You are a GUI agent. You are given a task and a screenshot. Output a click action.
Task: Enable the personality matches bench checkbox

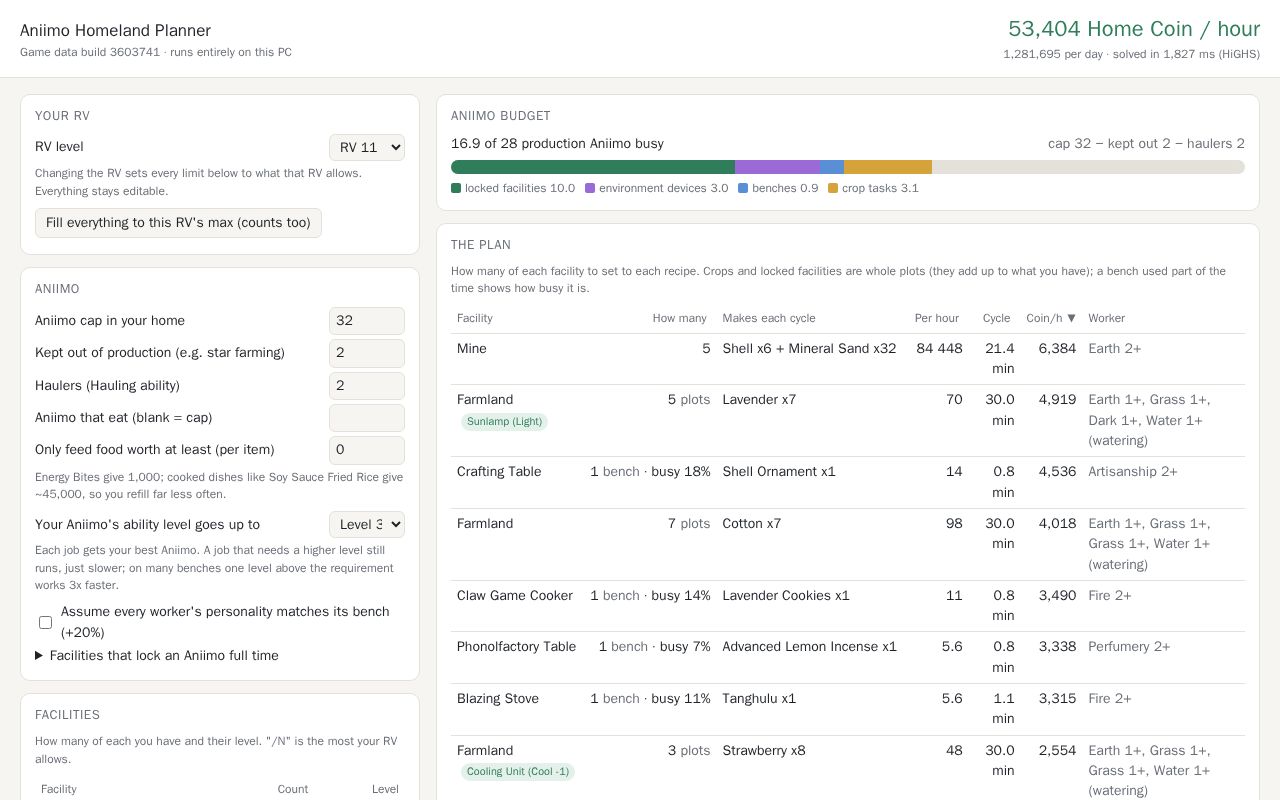click(45, 622)
